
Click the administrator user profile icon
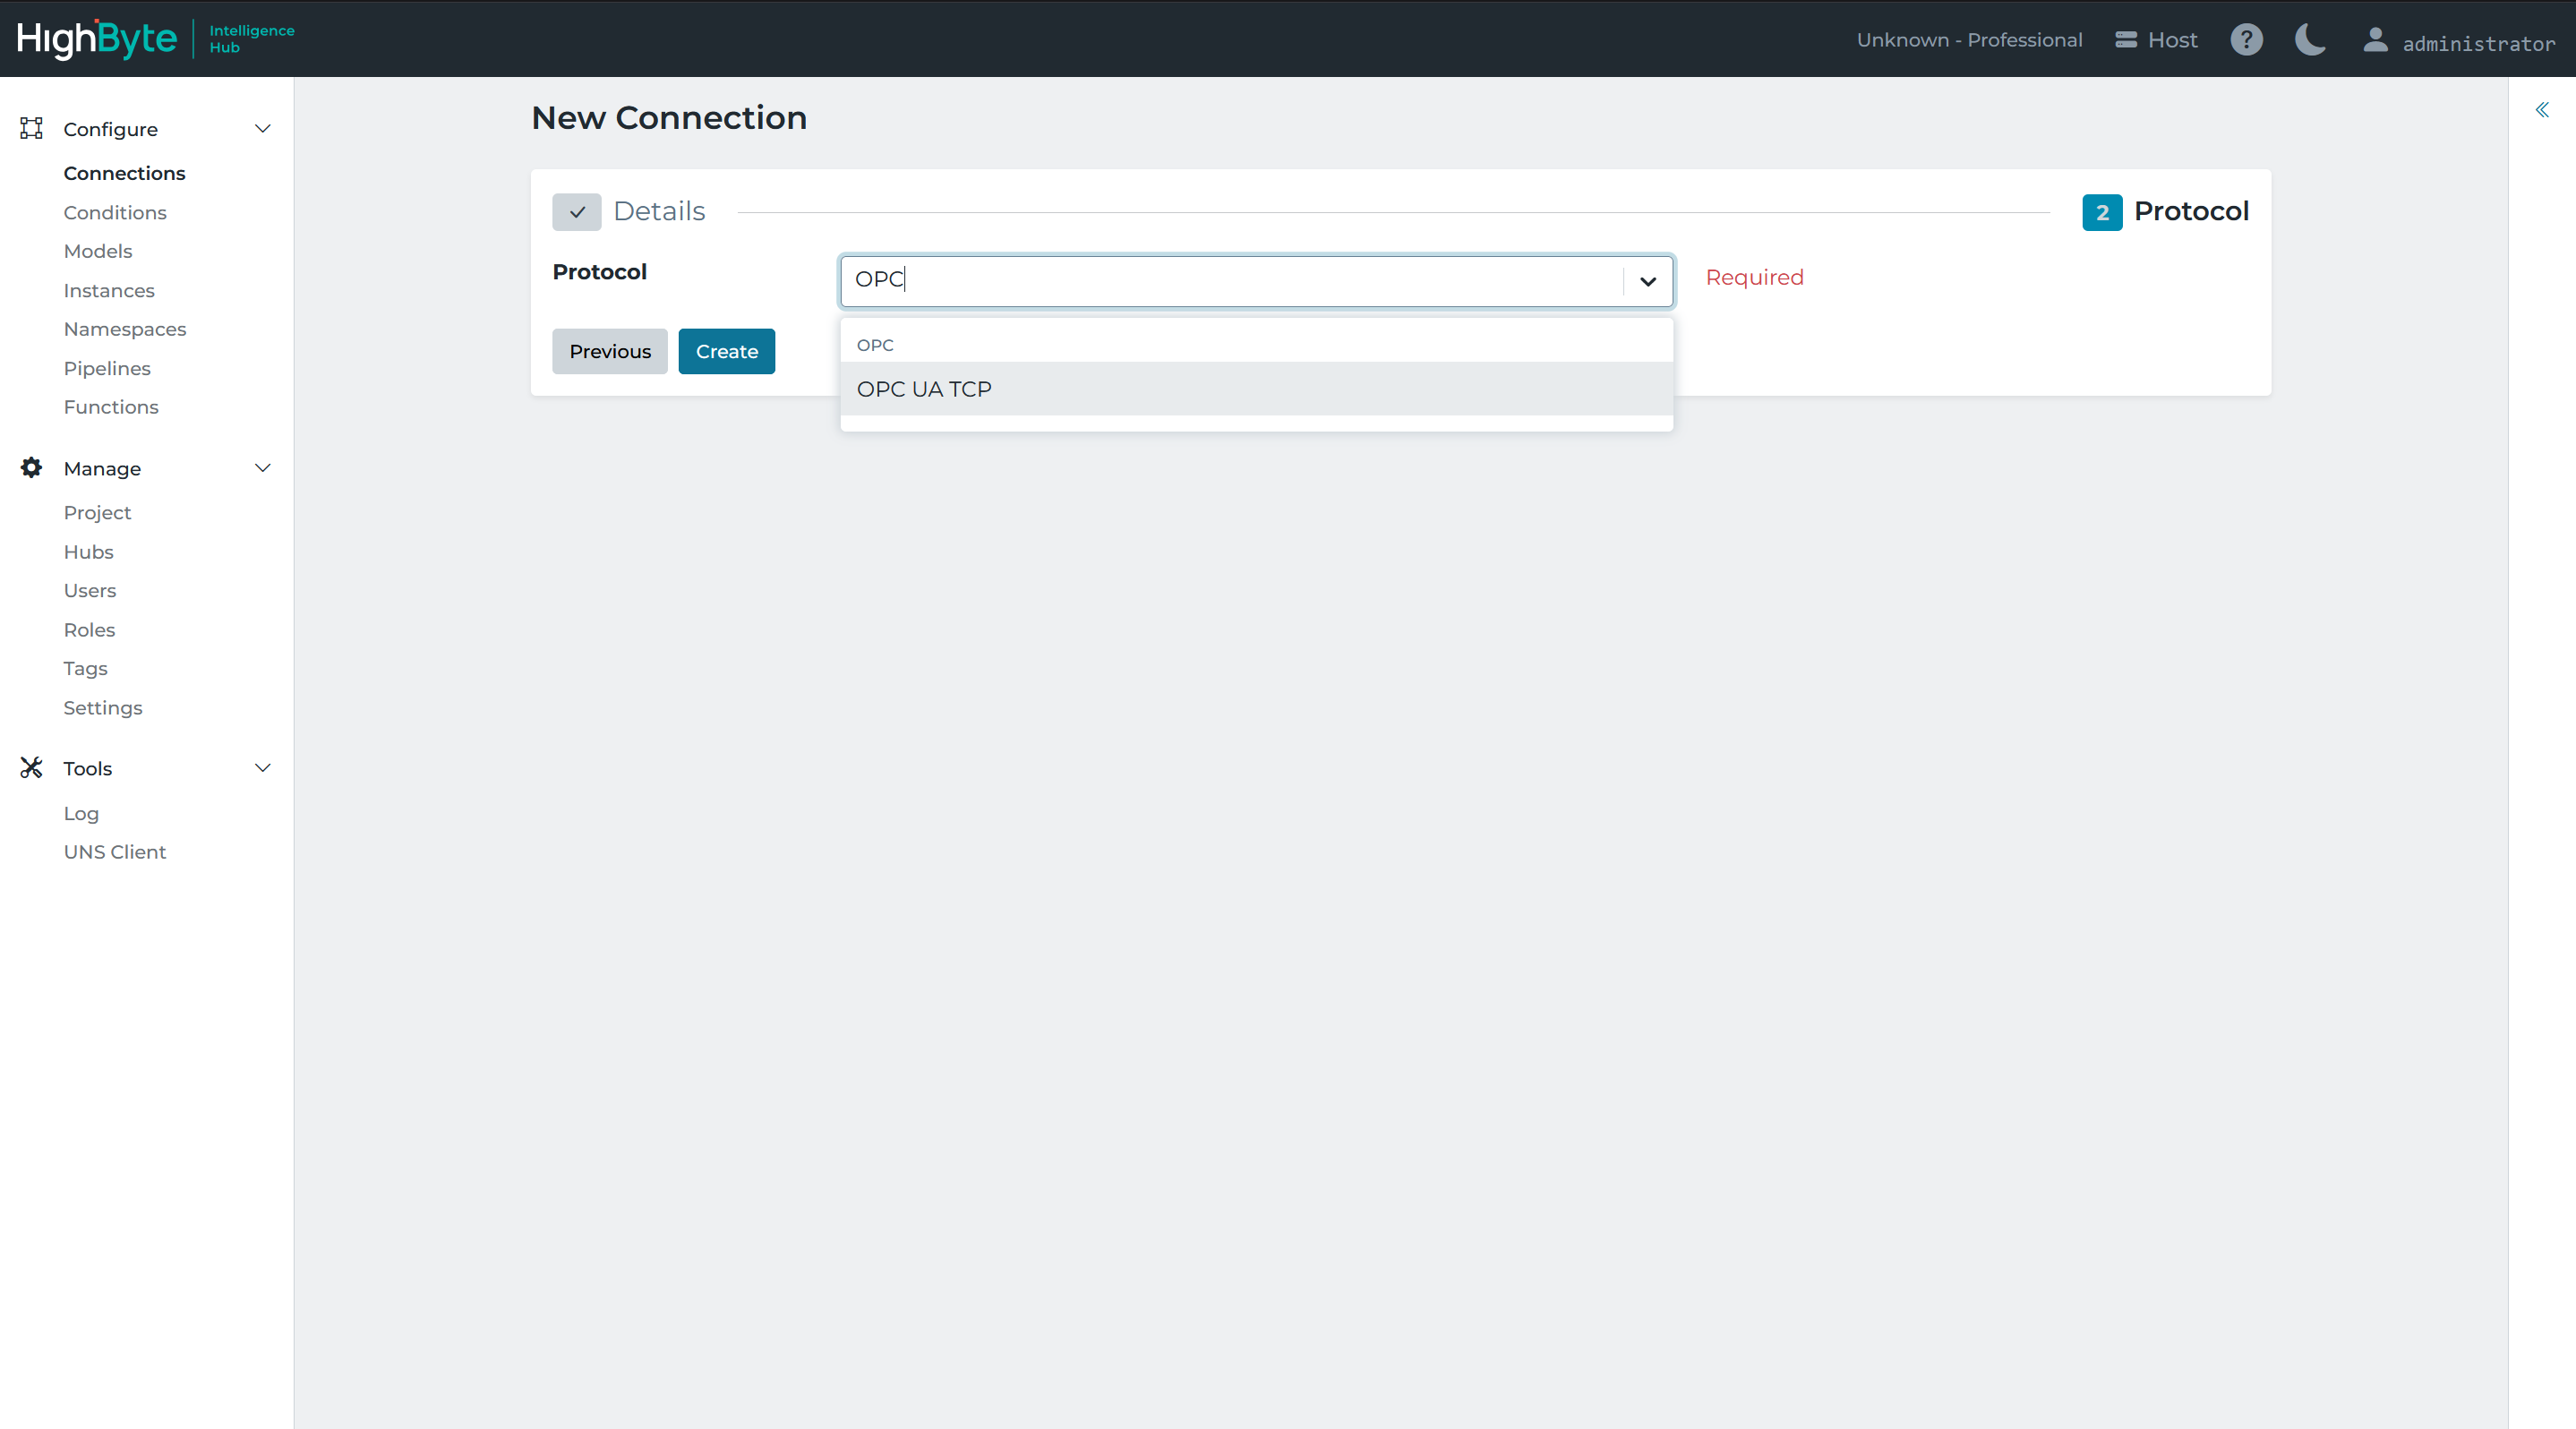point(2375,40)
